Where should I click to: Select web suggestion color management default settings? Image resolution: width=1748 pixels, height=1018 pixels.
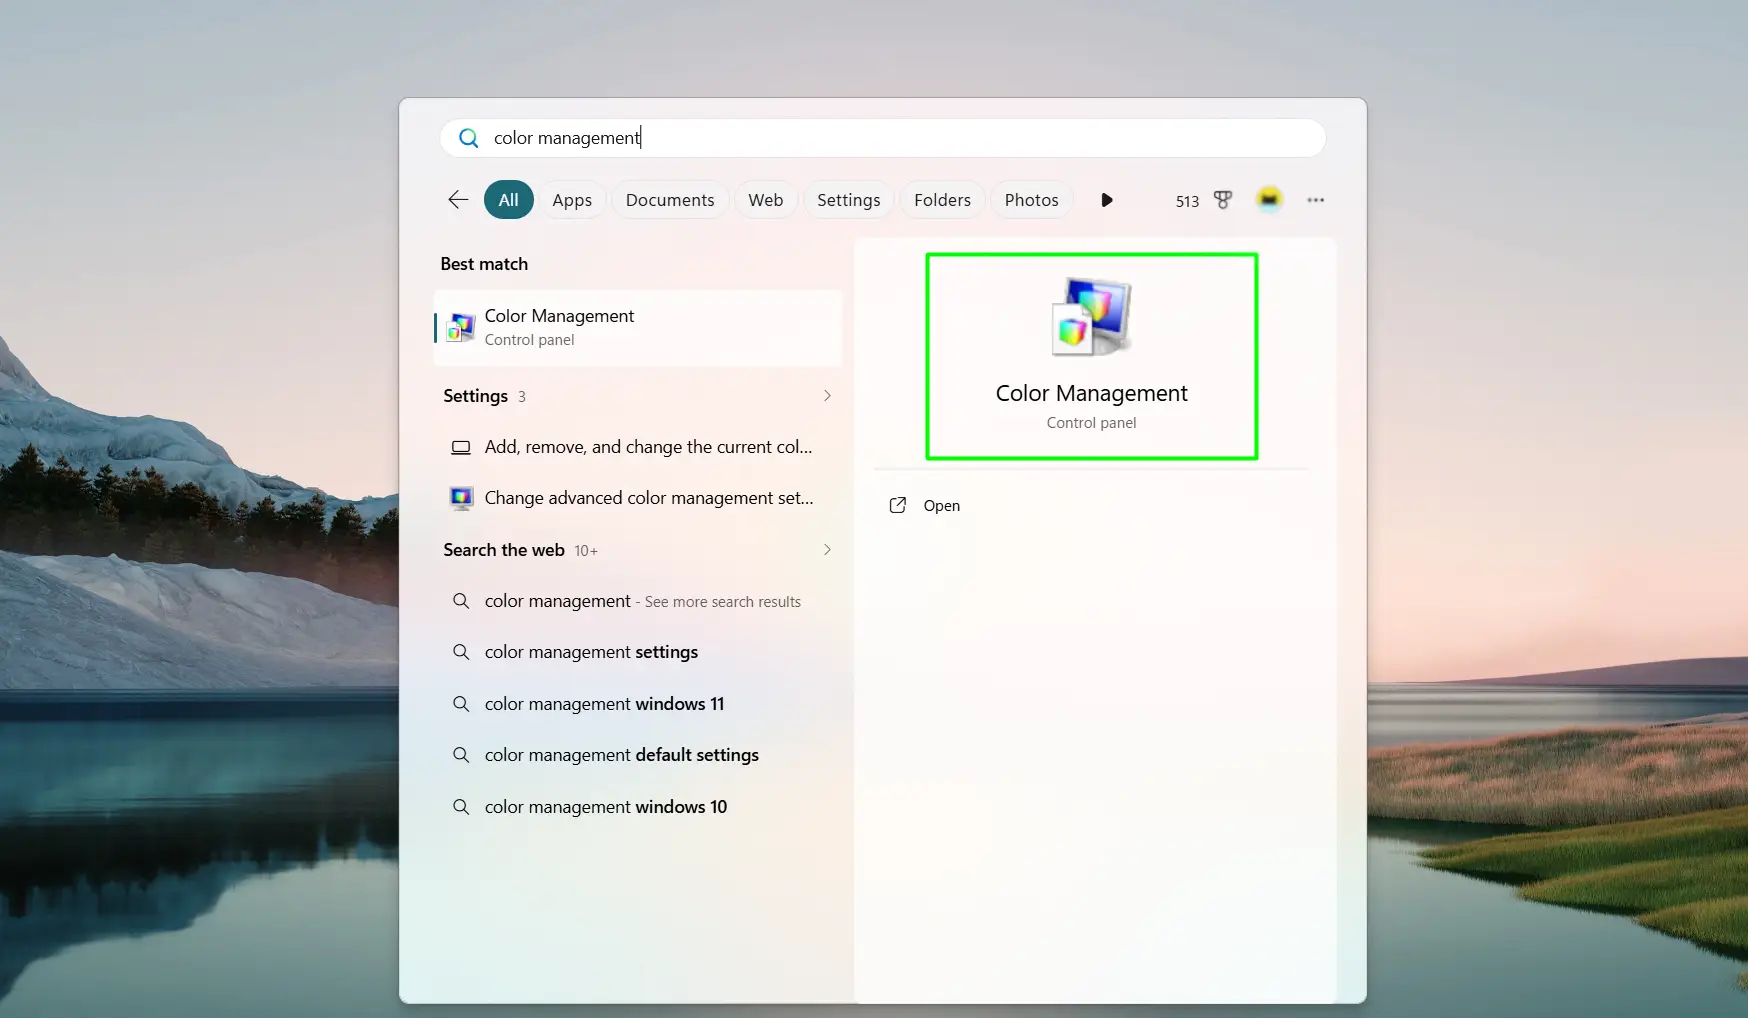(x=638, y=755)
